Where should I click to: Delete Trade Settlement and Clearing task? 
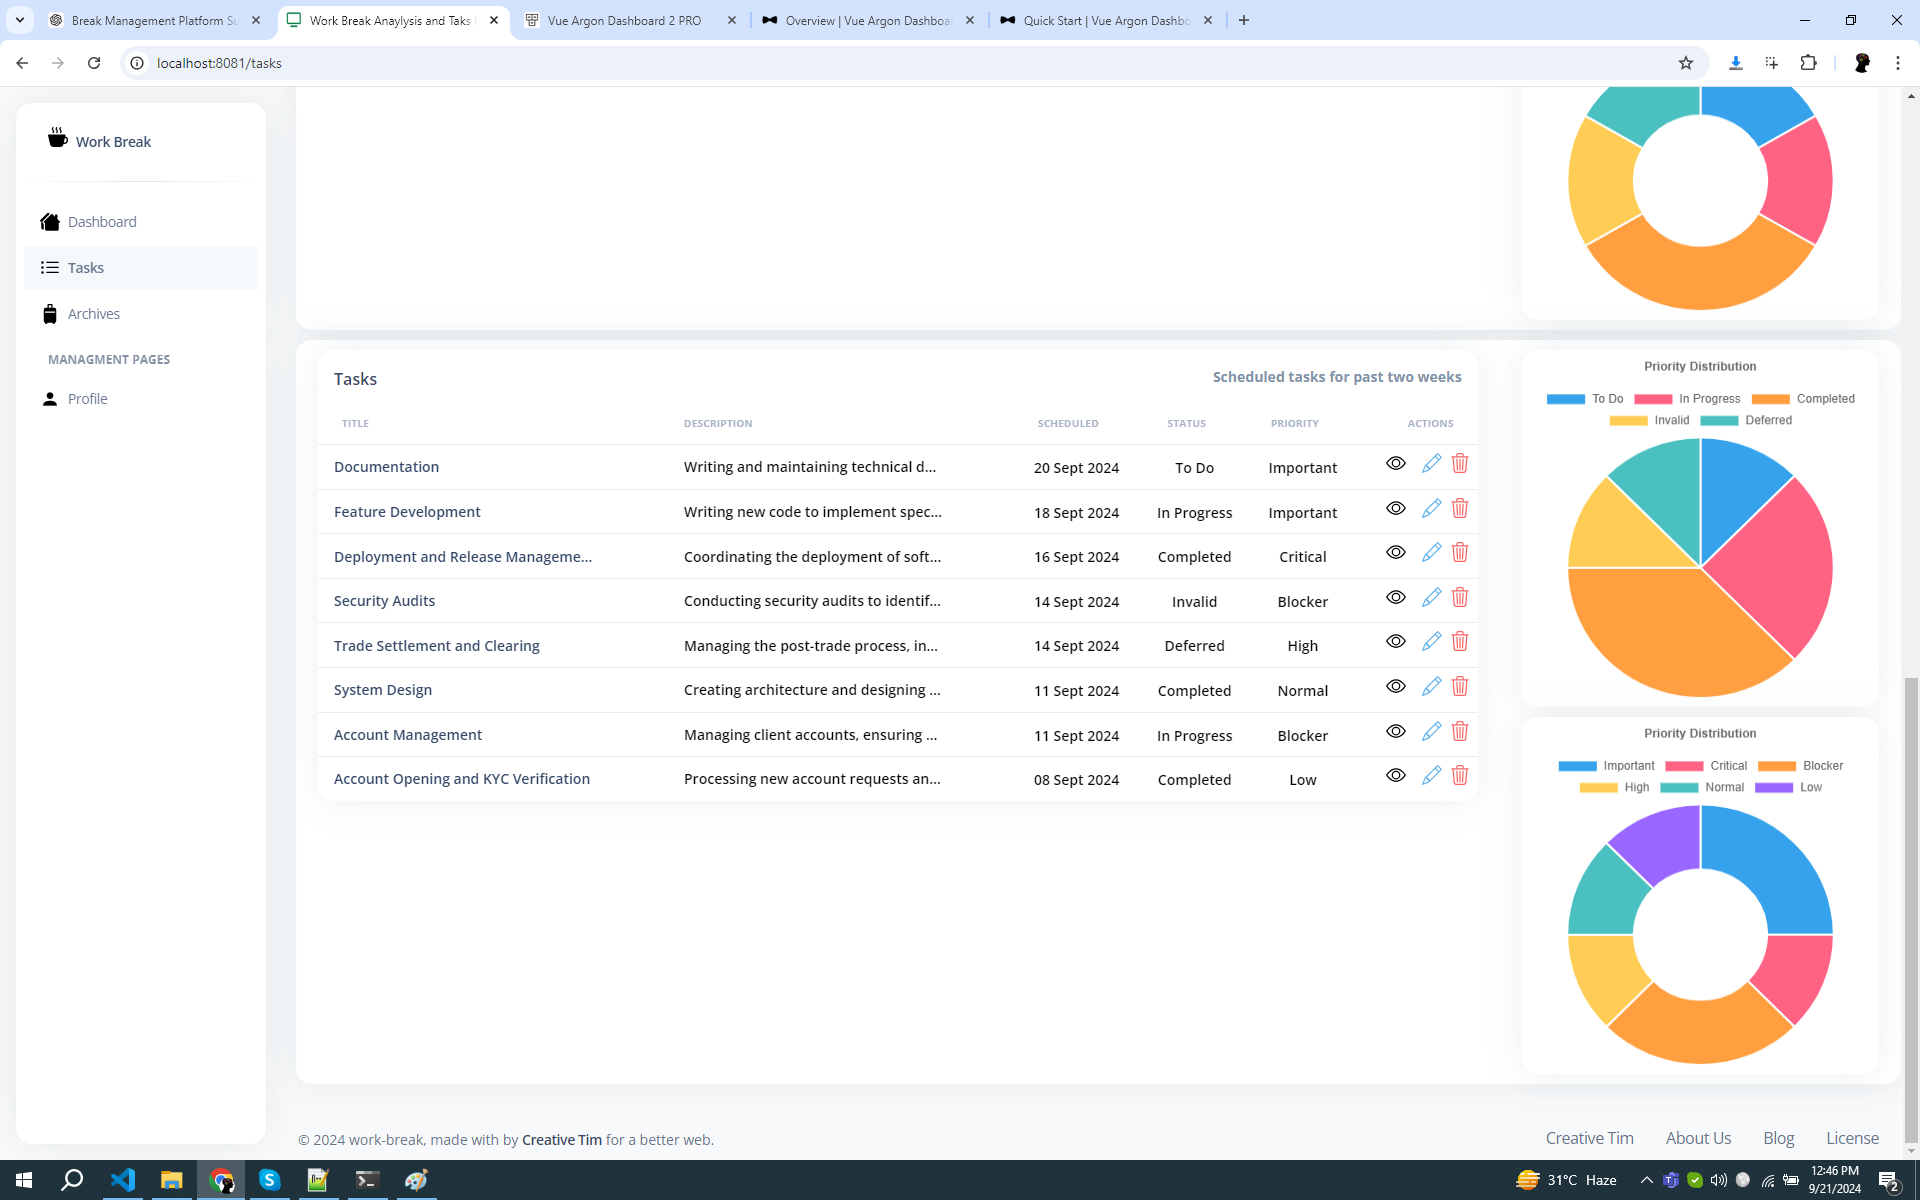pyautogui.click(x=1460, y=642)
